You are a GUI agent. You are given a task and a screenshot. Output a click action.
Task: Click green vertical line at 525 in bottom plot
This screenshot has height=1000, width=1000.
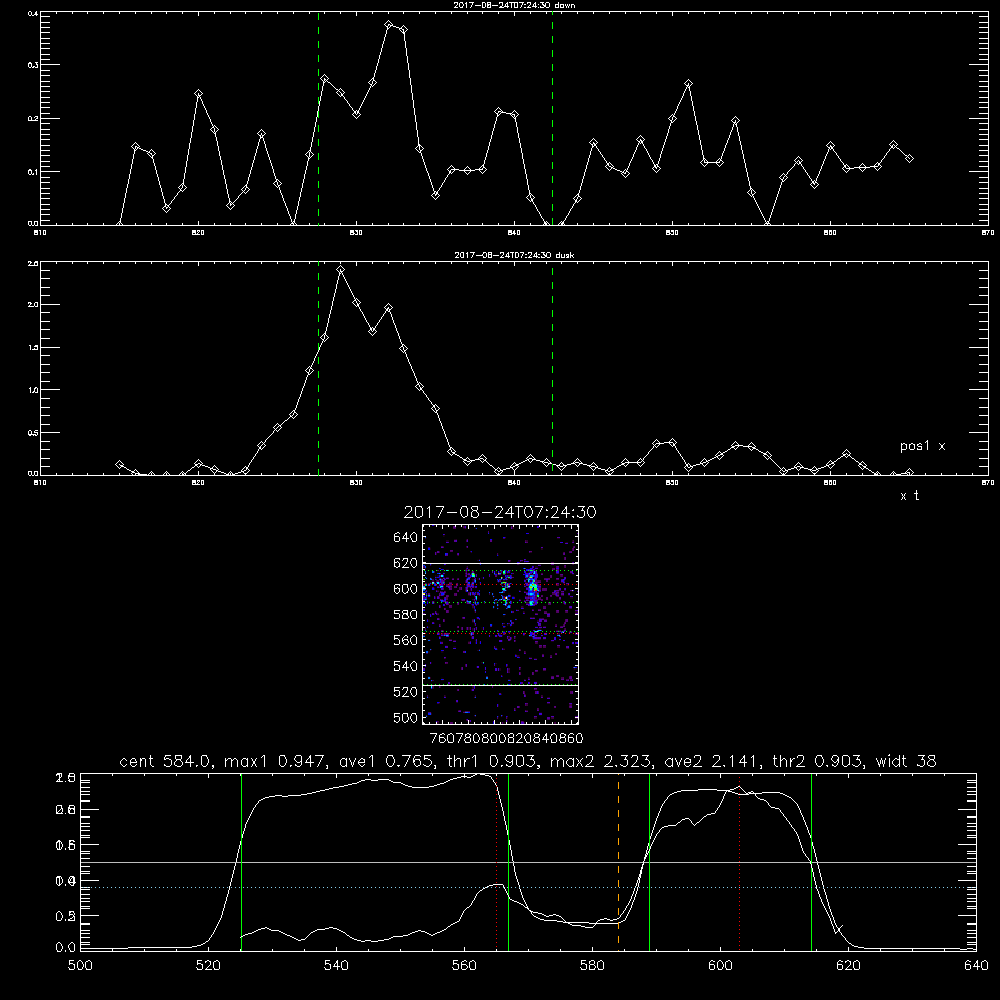241,861
